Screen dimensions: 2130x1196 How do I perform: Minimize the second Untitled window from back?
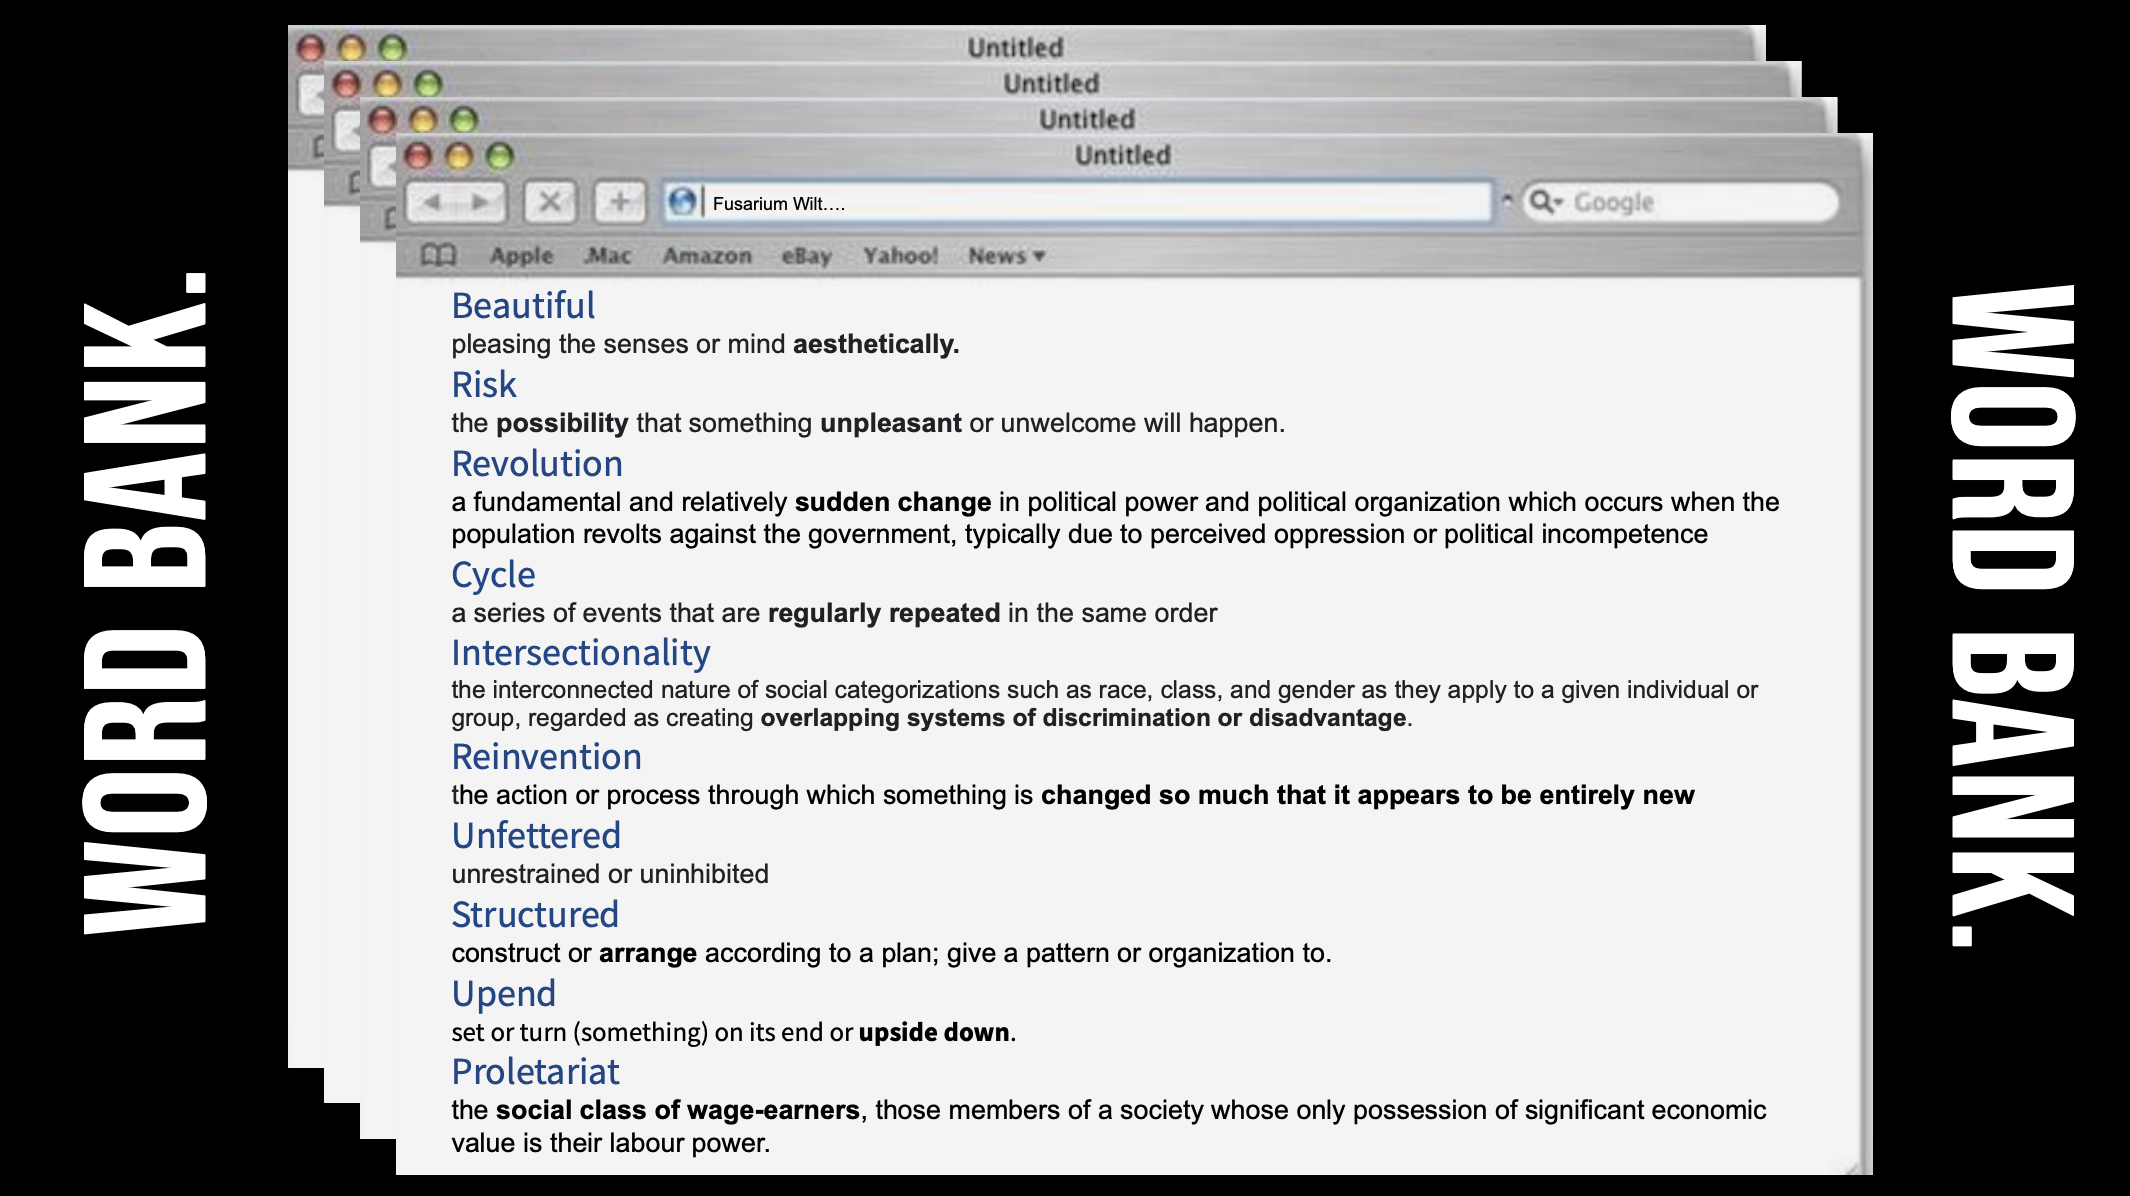(387, 84)
